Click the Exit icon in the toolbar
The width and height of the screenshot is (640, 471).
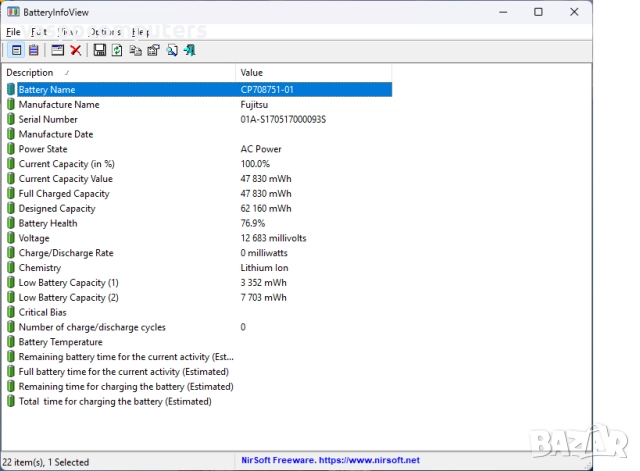click(189, 50)
